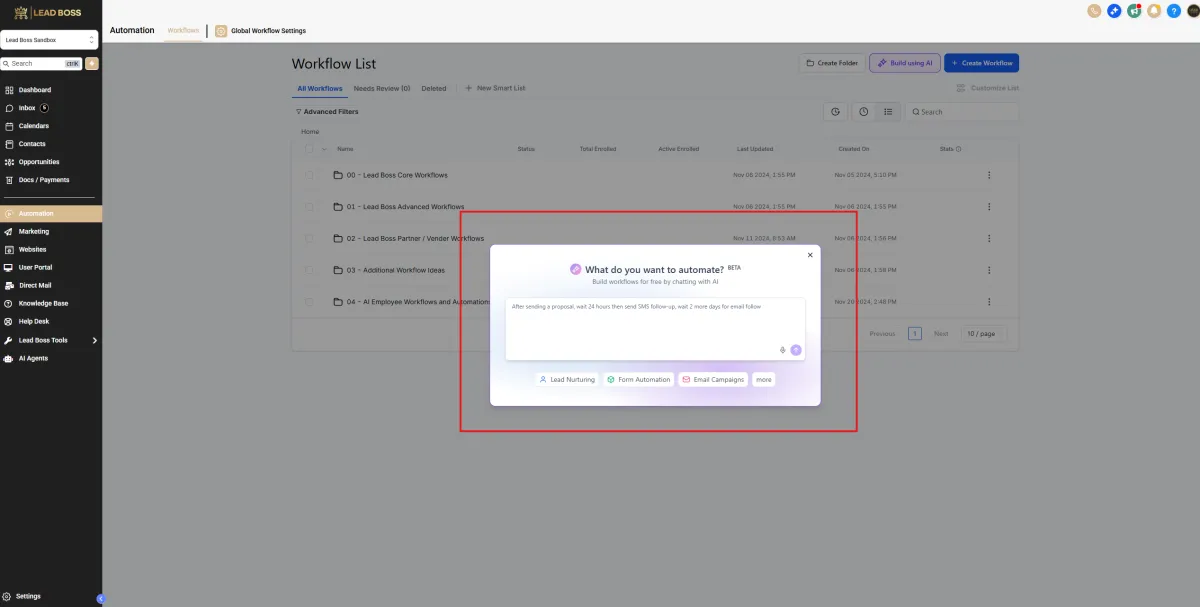Click the Build using AI button
This screenshot has width=1200, height=607.
tap(904, 63)
